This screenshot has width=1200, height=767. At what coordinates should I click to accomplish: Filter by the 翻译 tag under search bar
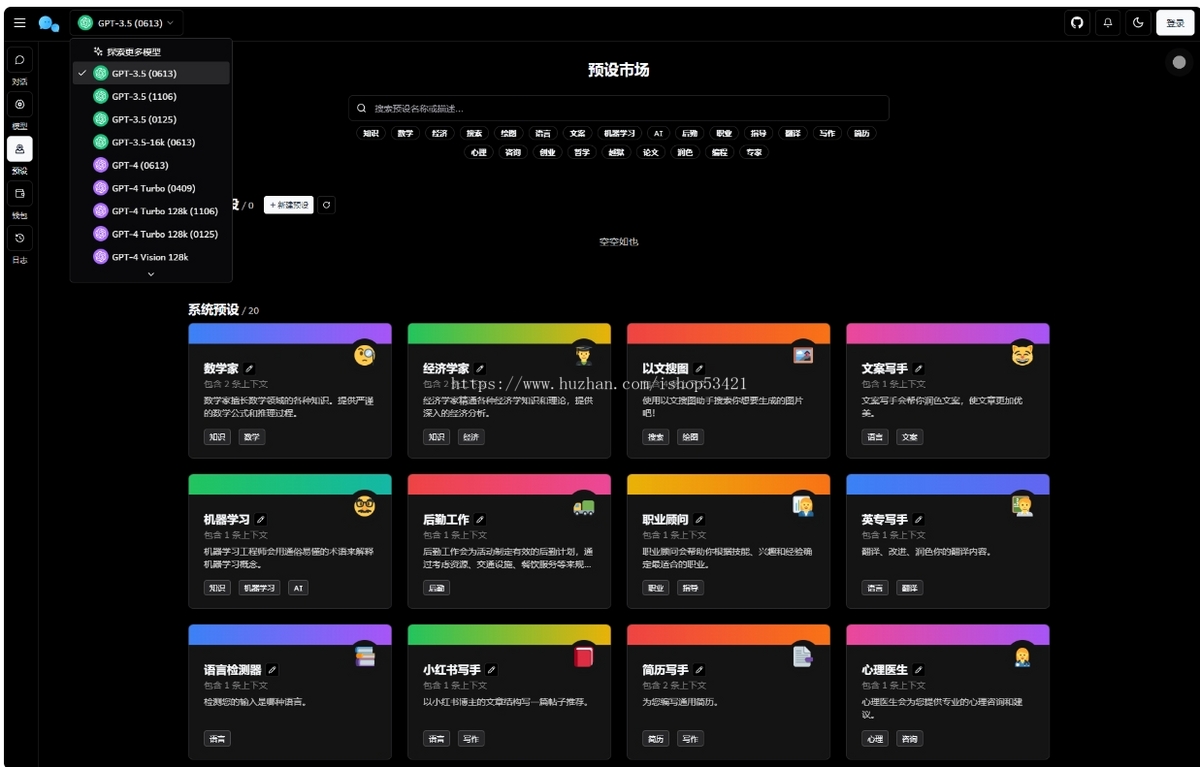tap(792, 133)
